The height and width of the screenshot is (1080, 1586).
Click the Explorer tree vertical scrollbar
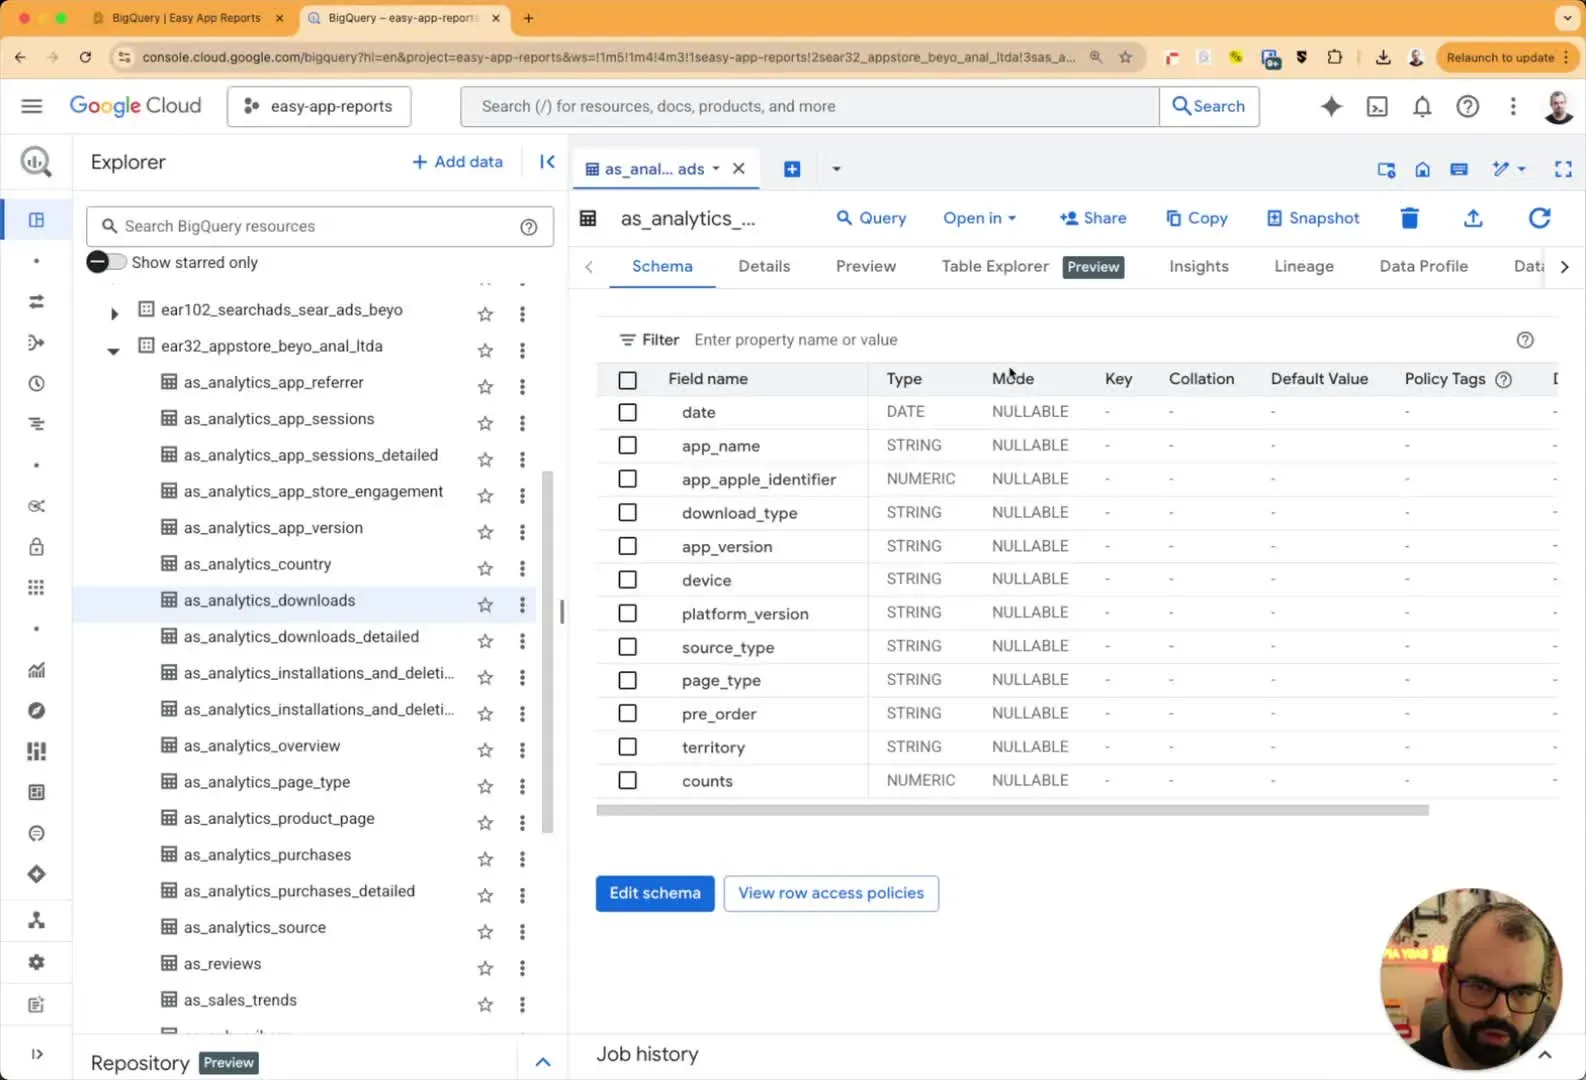[547, 652]
